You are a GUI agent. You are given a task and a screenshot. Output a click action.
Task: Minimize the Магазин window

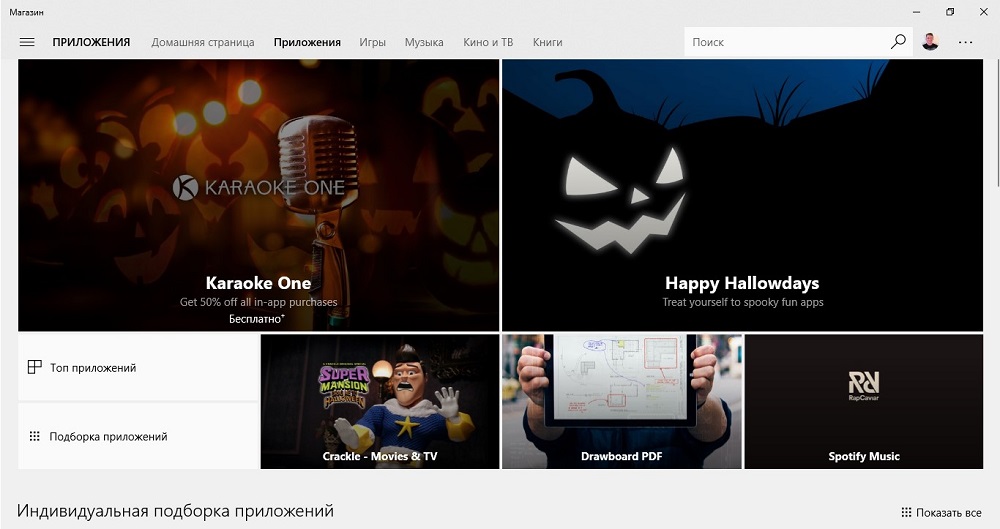(x=916, y=12)
